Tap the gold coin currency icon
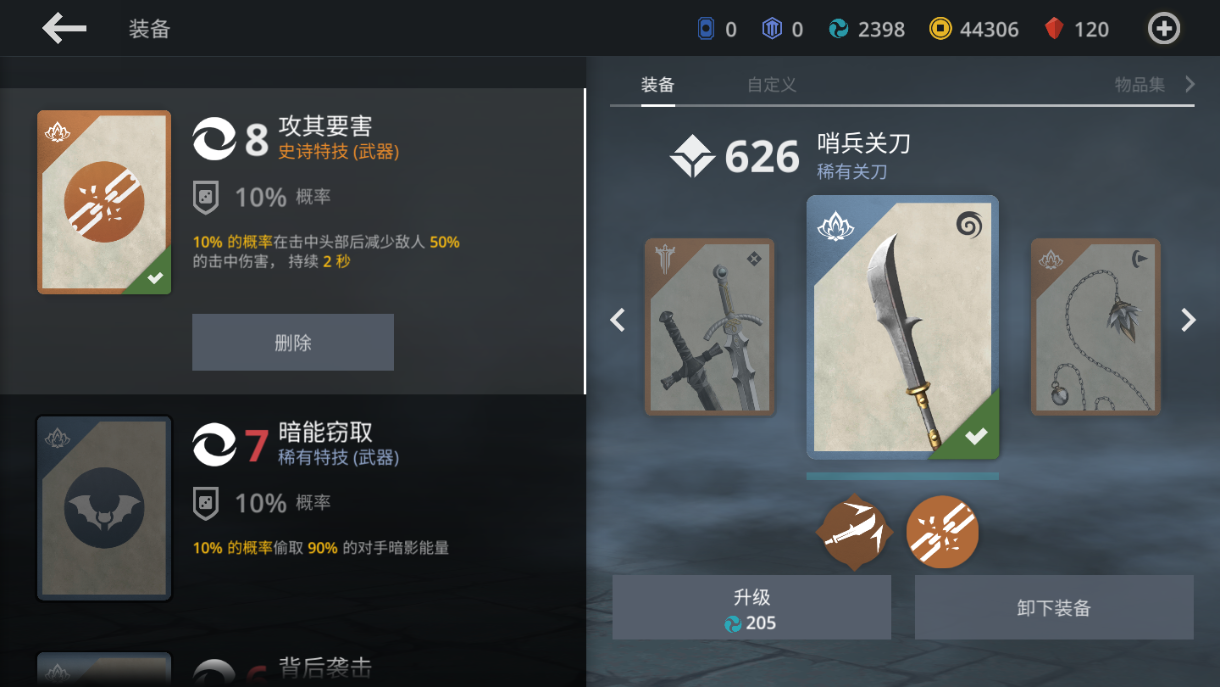The image size is (1220, 687). [x=940, y=29]
